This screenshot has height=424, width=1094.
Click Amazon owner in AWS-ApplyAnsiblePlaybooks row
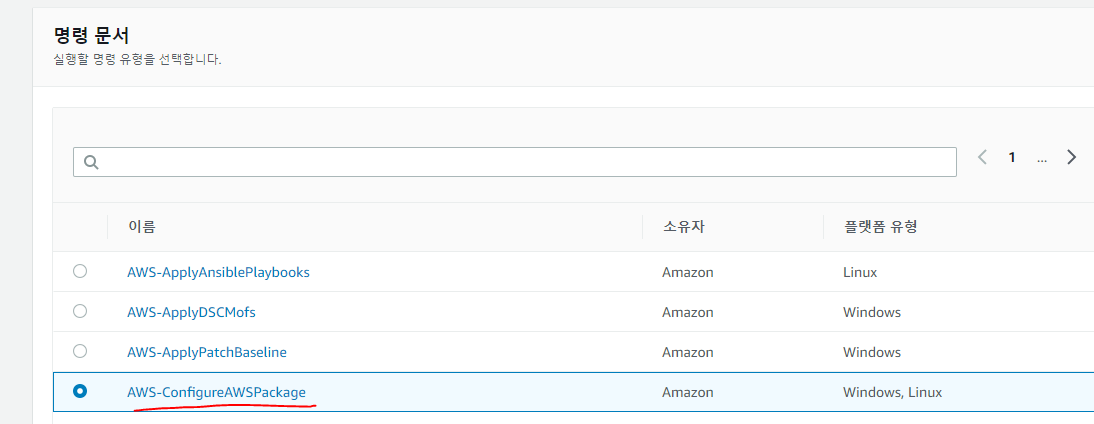pos(688,272)
